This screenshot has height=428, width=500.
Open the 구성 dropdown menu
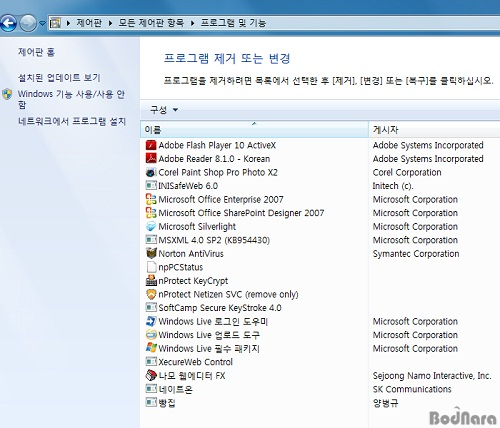164,110
